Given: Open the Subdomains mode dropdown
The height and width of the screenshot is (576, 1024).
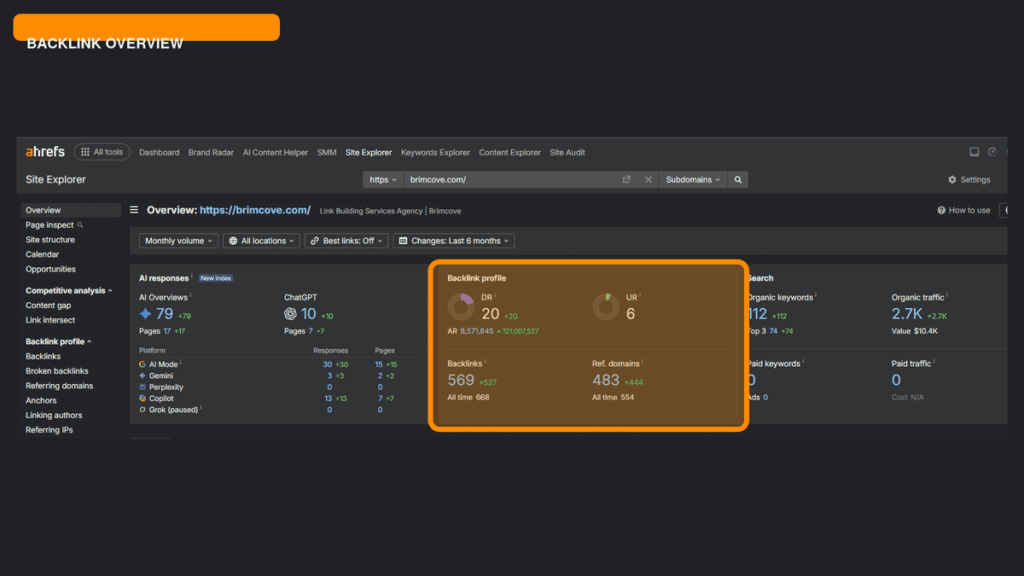Looking at the screenshot, I should 692,180.
